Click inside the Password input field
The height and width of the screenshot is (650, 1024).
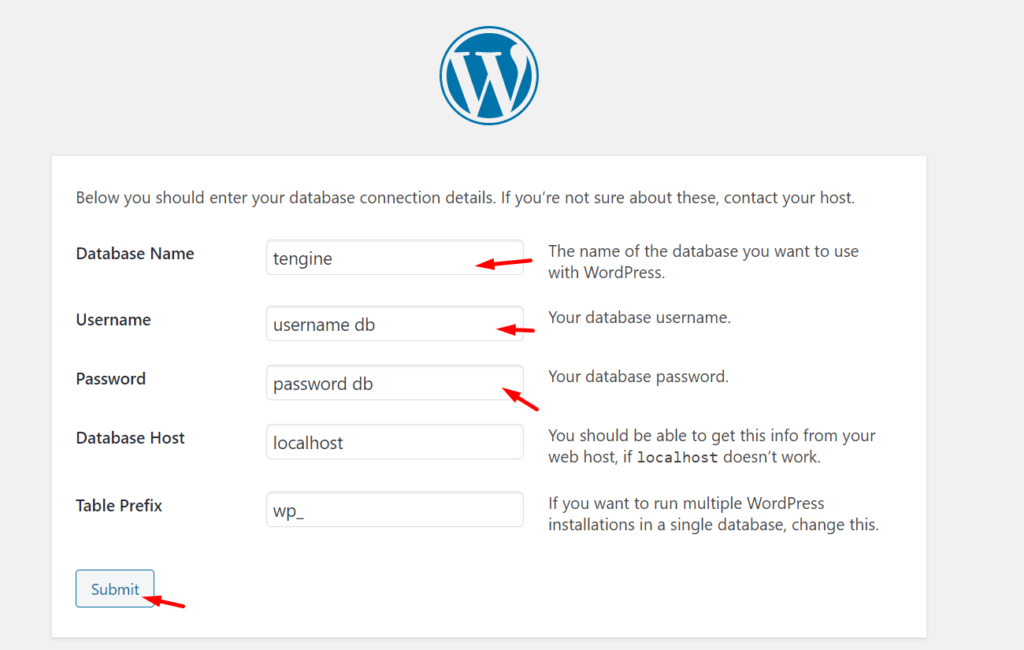pyautogui.click(x=394, y=383)
